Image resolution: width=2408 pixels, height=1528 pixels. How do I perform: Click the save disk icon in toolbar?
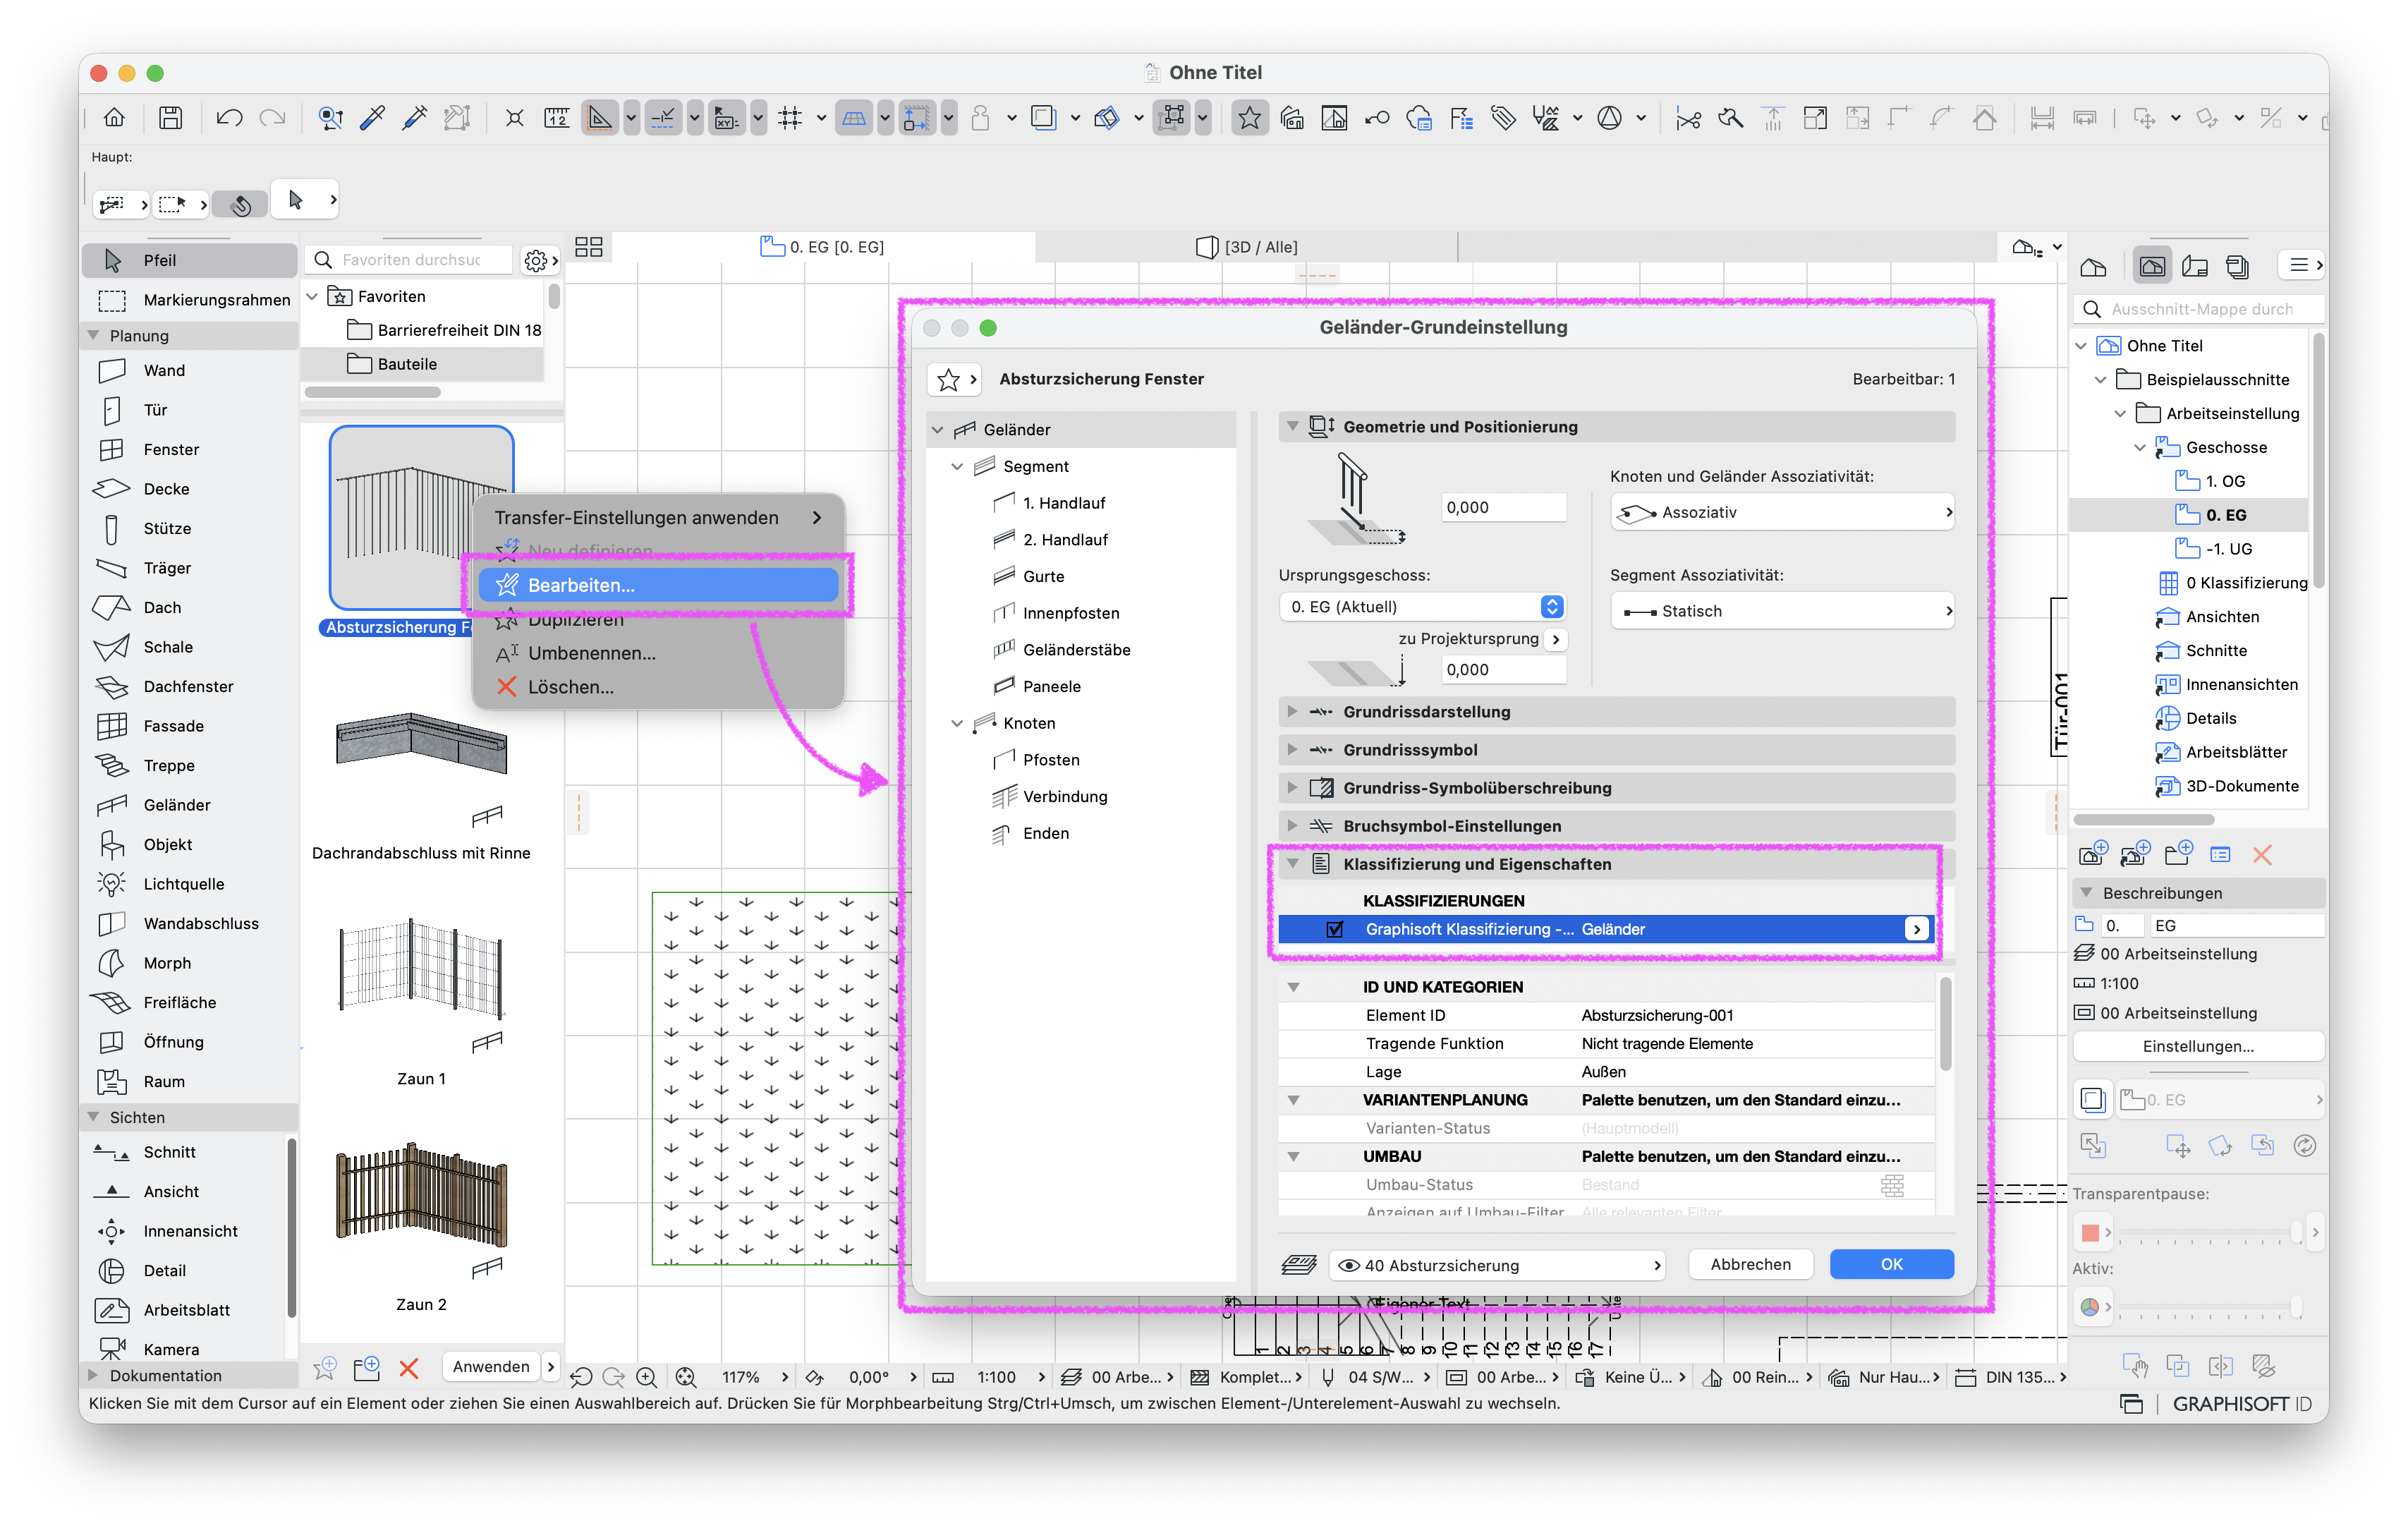pyautogui.click(x=171, y=118)
